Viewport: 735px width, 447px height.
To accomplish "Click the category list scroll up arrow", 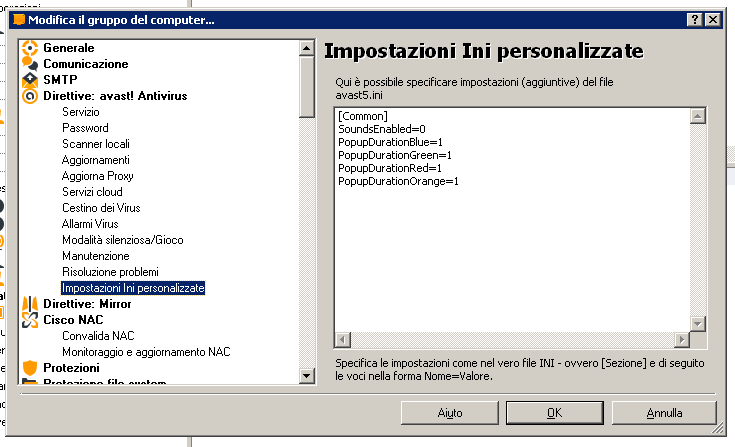I will pyautogui.click(x=307, y=48).
